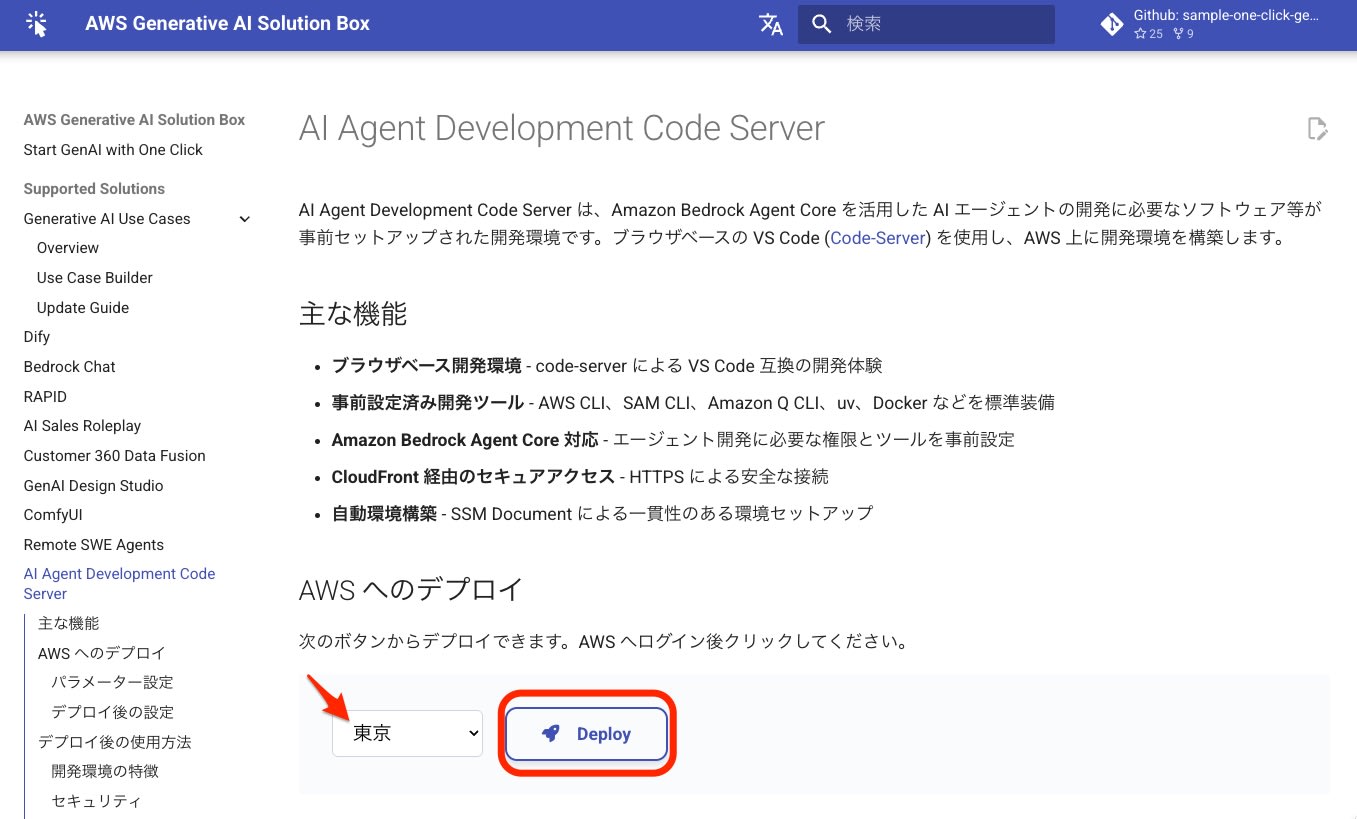This screenshot has height=819, width=1357.
Task: Select Bedrock Chat in the sidebar
Action: point(69,367)
